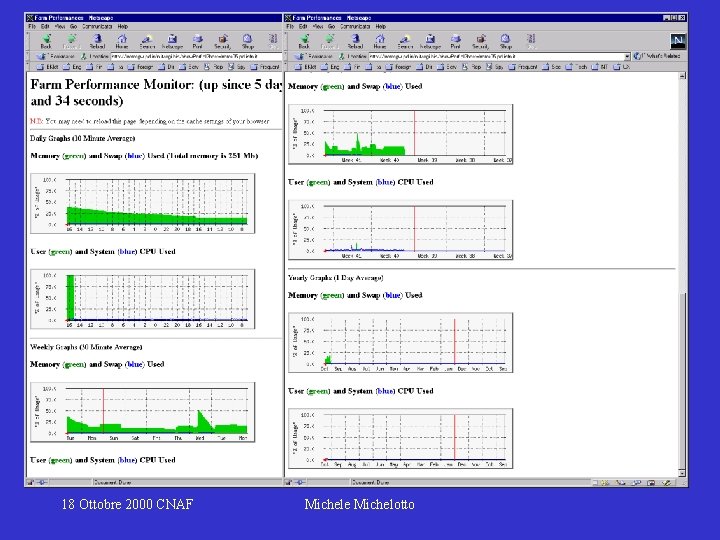Click Shop in the right Netscape window
The image size is (720, 540).
pyautogui.click(x=506, y=41)
